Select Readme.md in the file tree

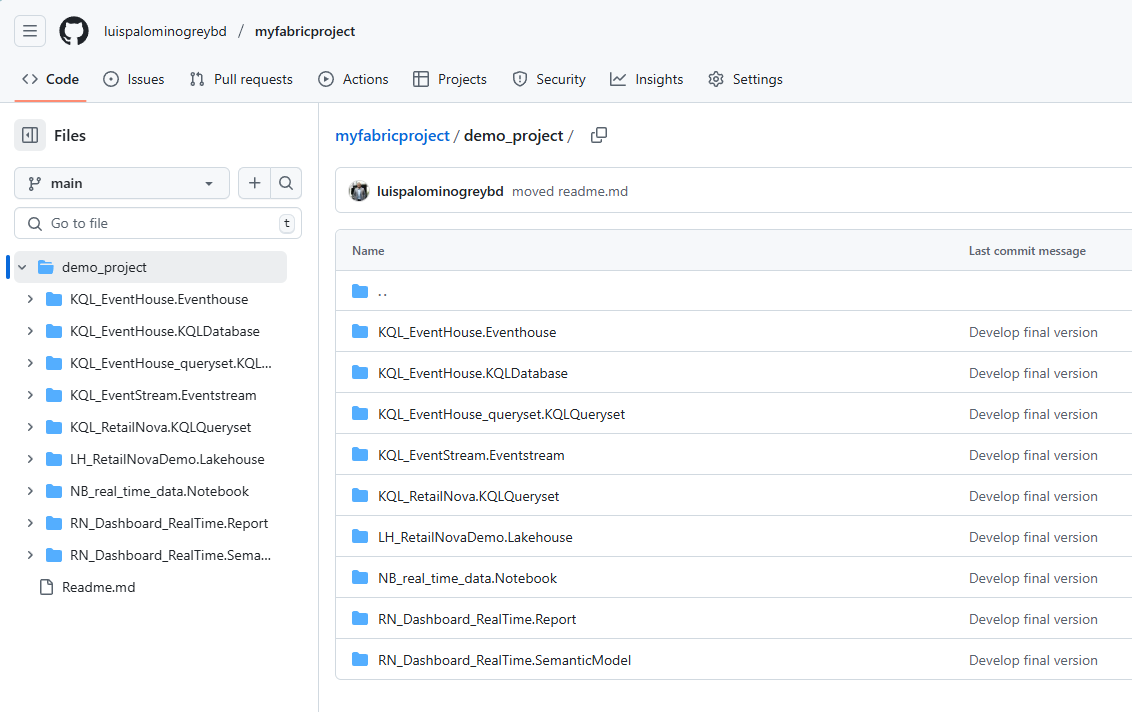98,587
